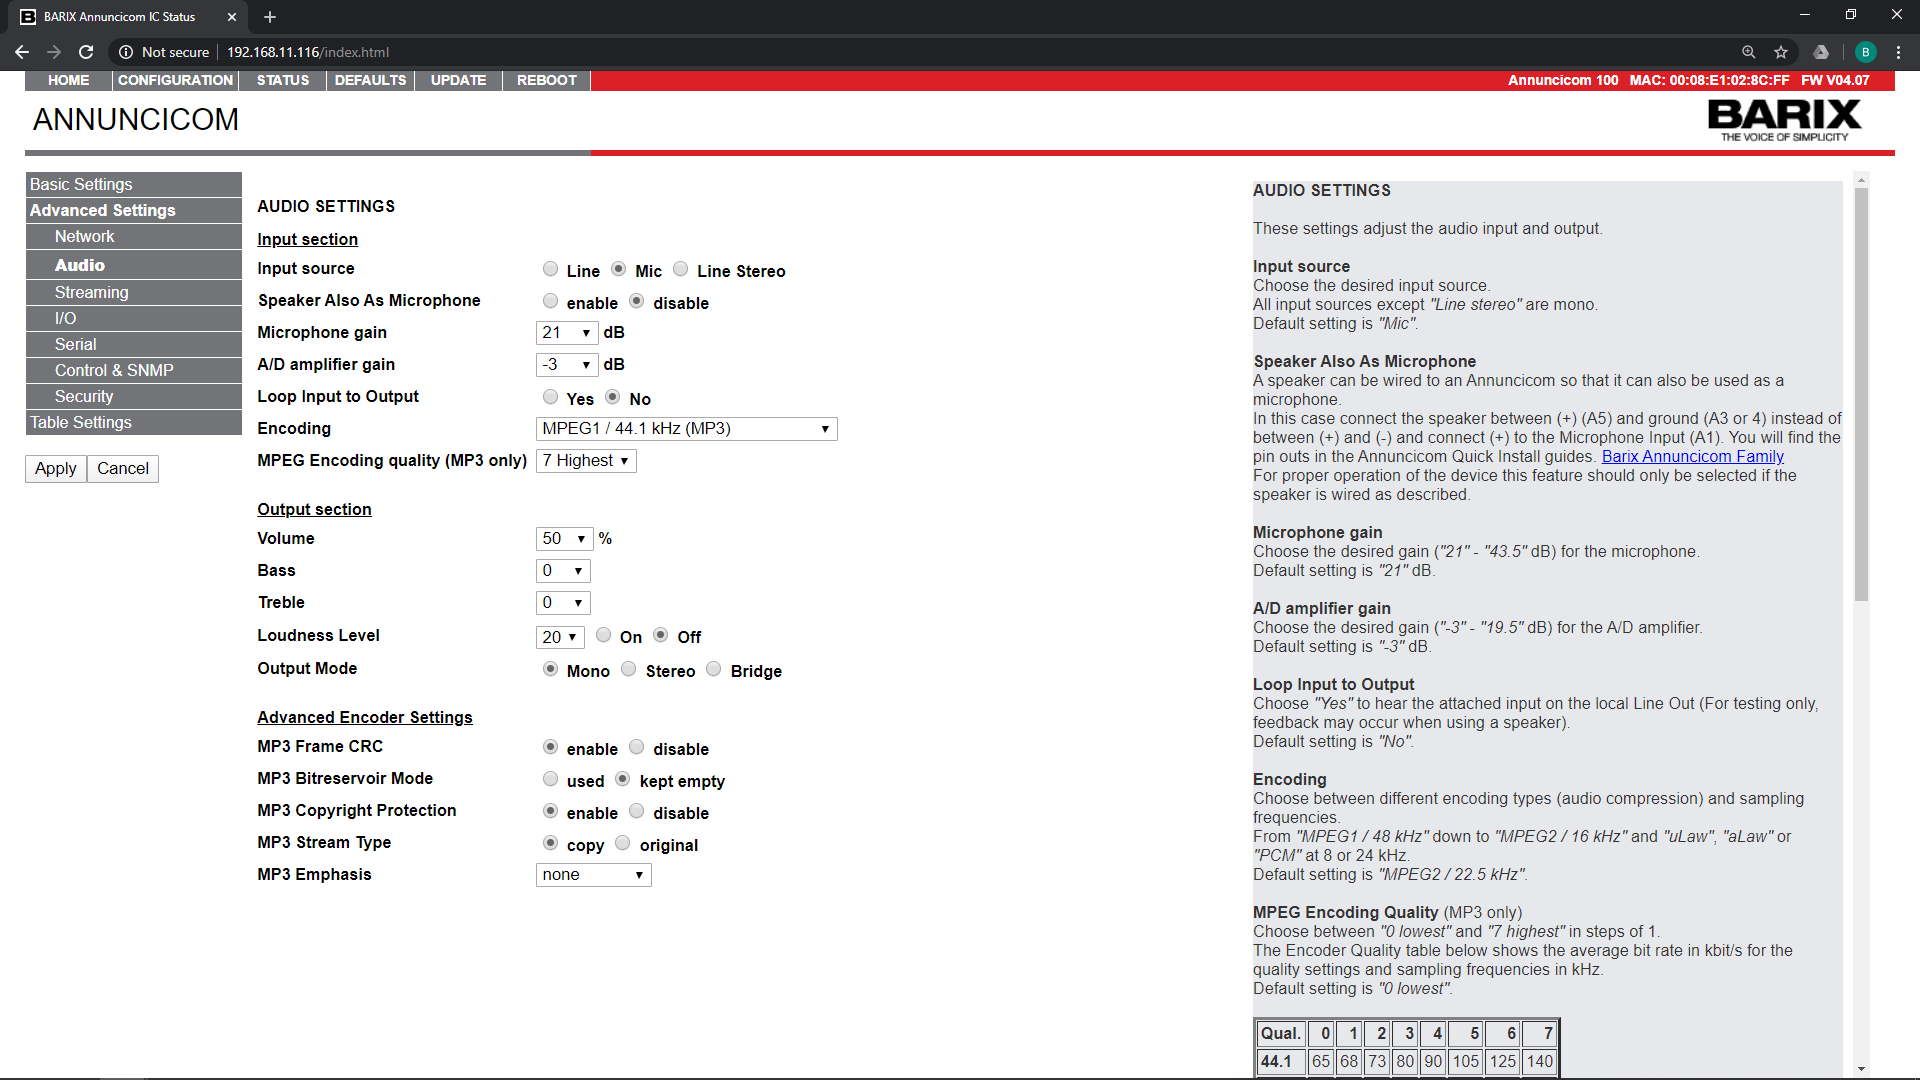This screenshot has width=1920, height=1080.
Task: Open the Barix Annuncicom Family link
Action: click(1692, 456)
